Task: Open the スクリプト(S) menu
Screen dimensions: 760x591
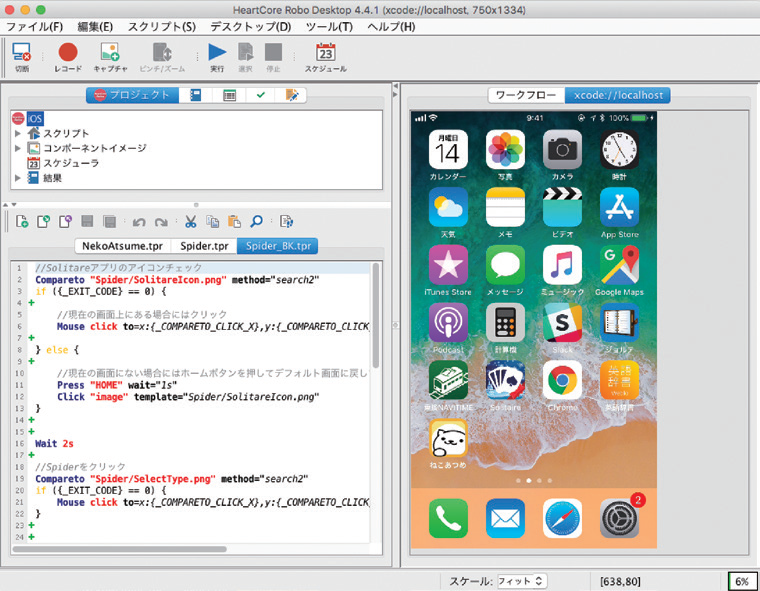Action: point(161,27)
